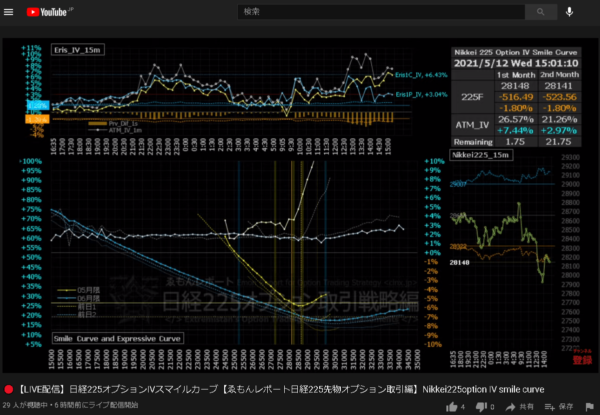Image resolution: width=600 pixels, height=415 pixels.
Task: Click the 06月限 legend entry
Action: [x=78, y=298]
